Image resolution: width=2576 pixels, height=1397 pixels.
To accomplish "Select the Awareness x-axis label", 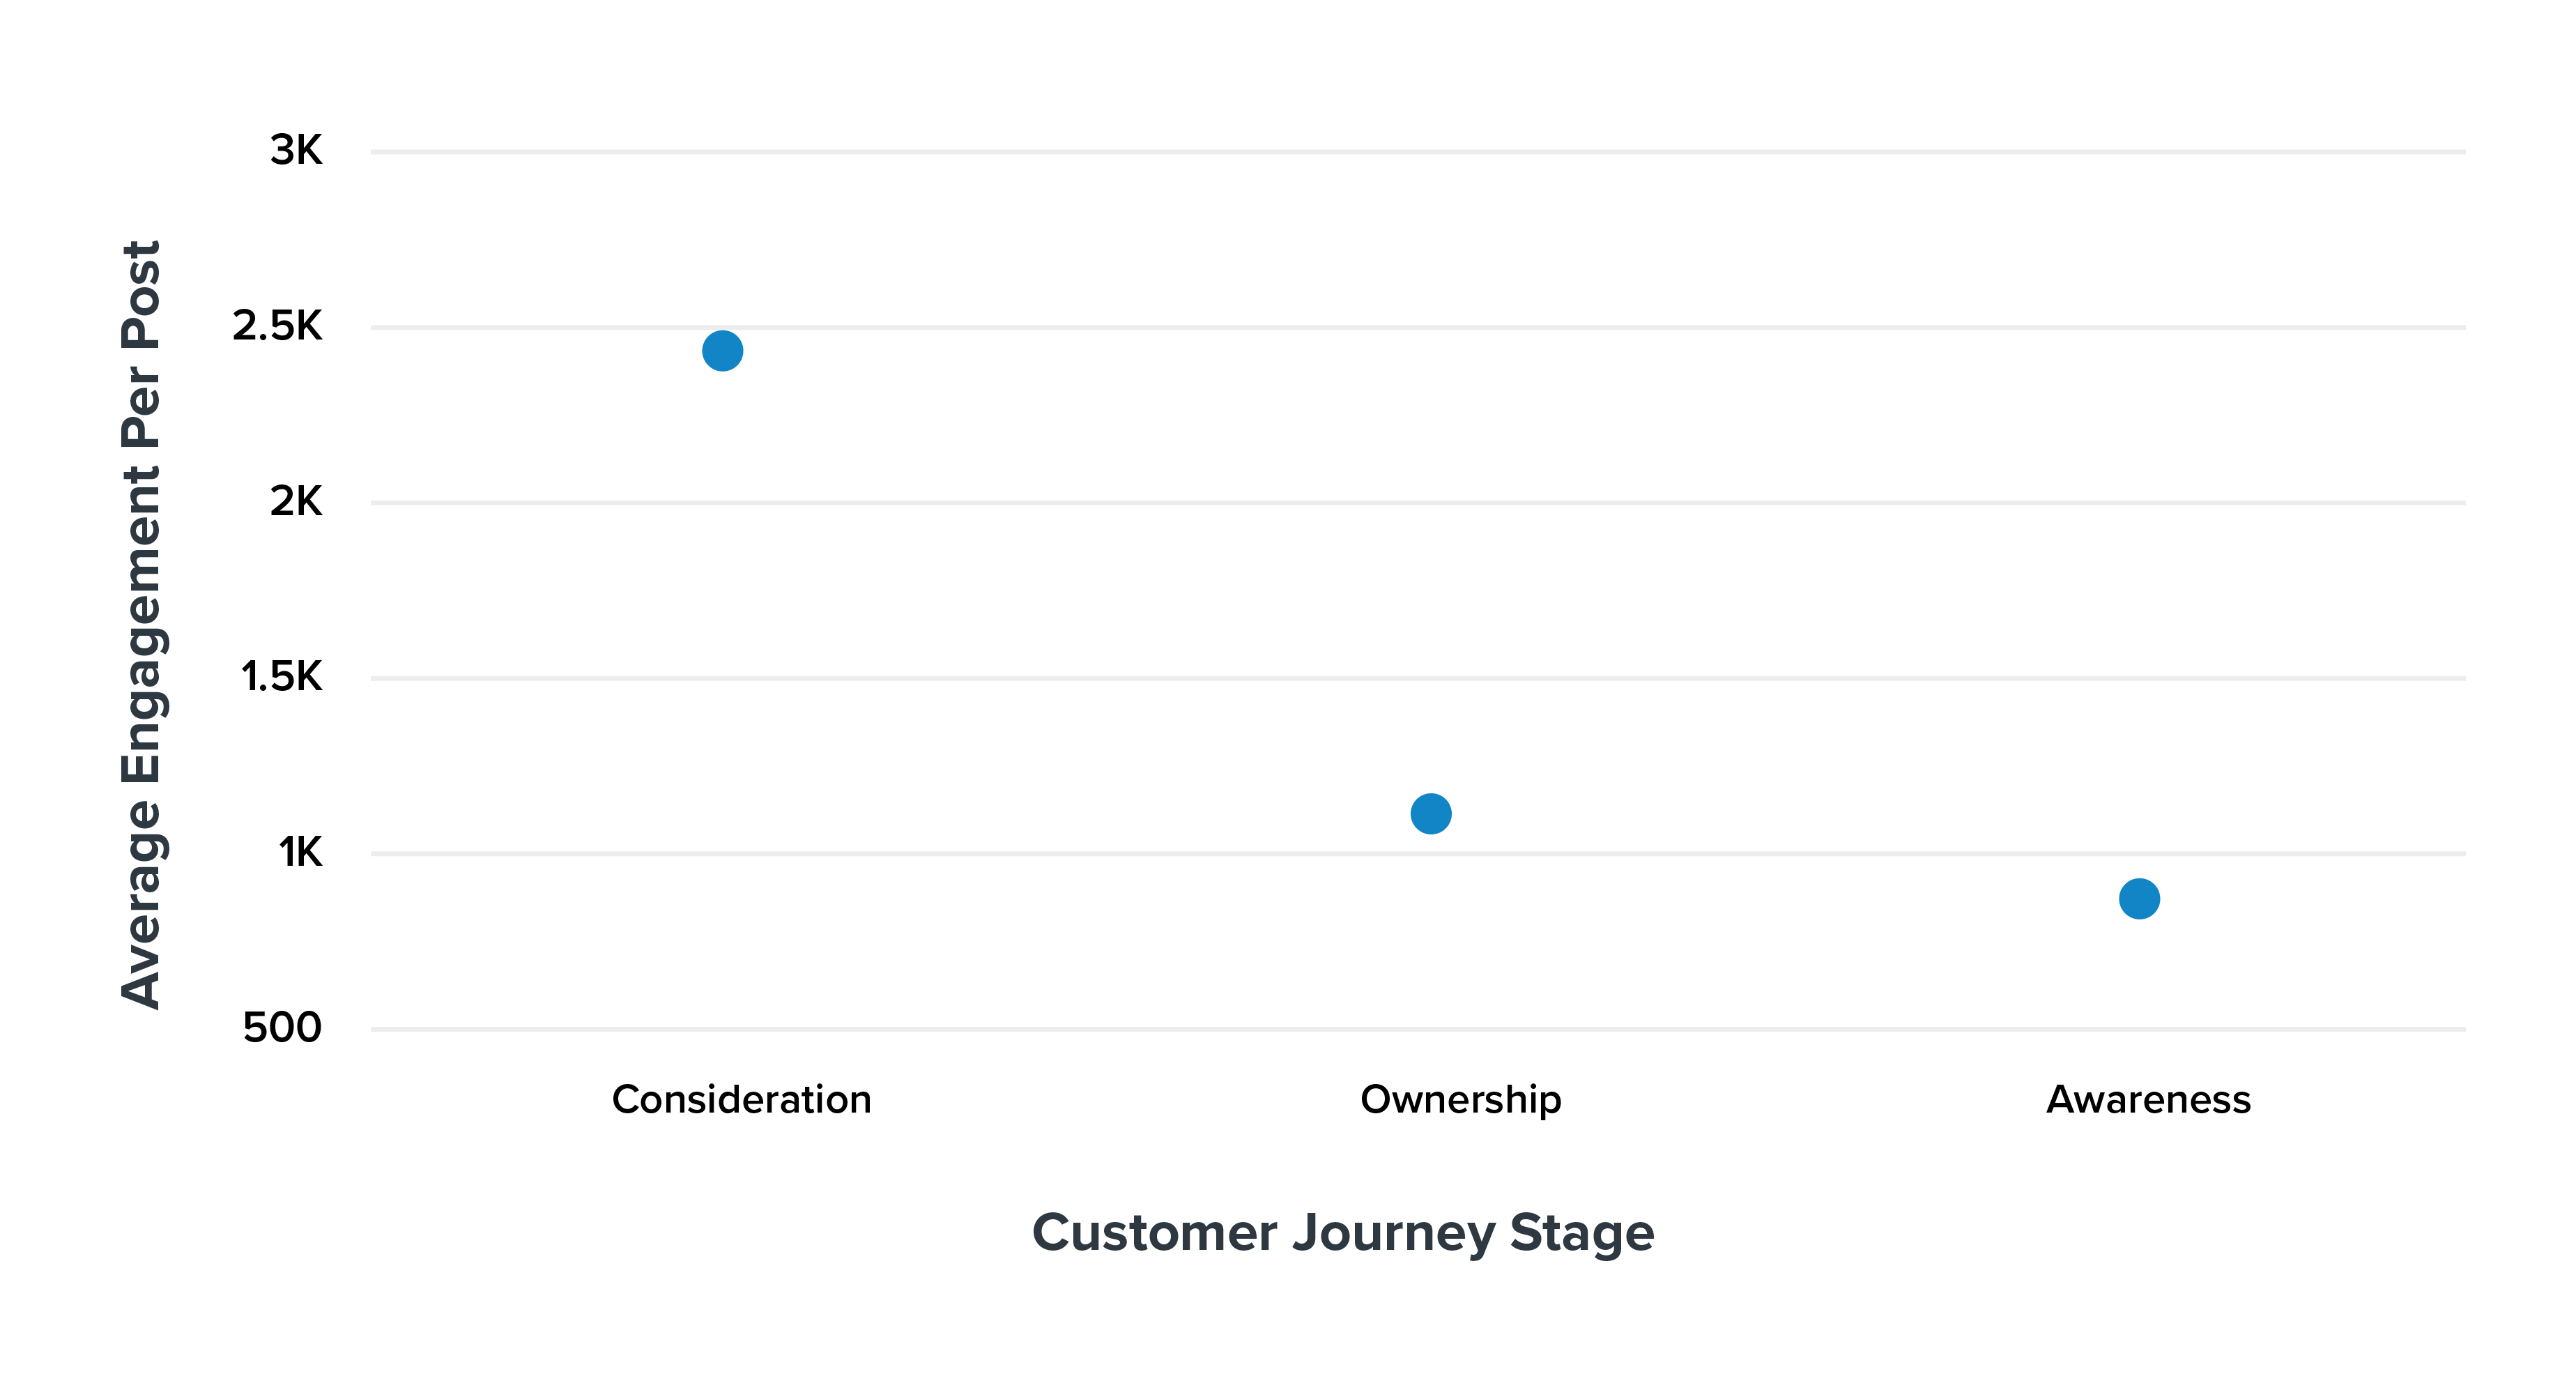I will pyautogui.click(x=2148, y=1099).
